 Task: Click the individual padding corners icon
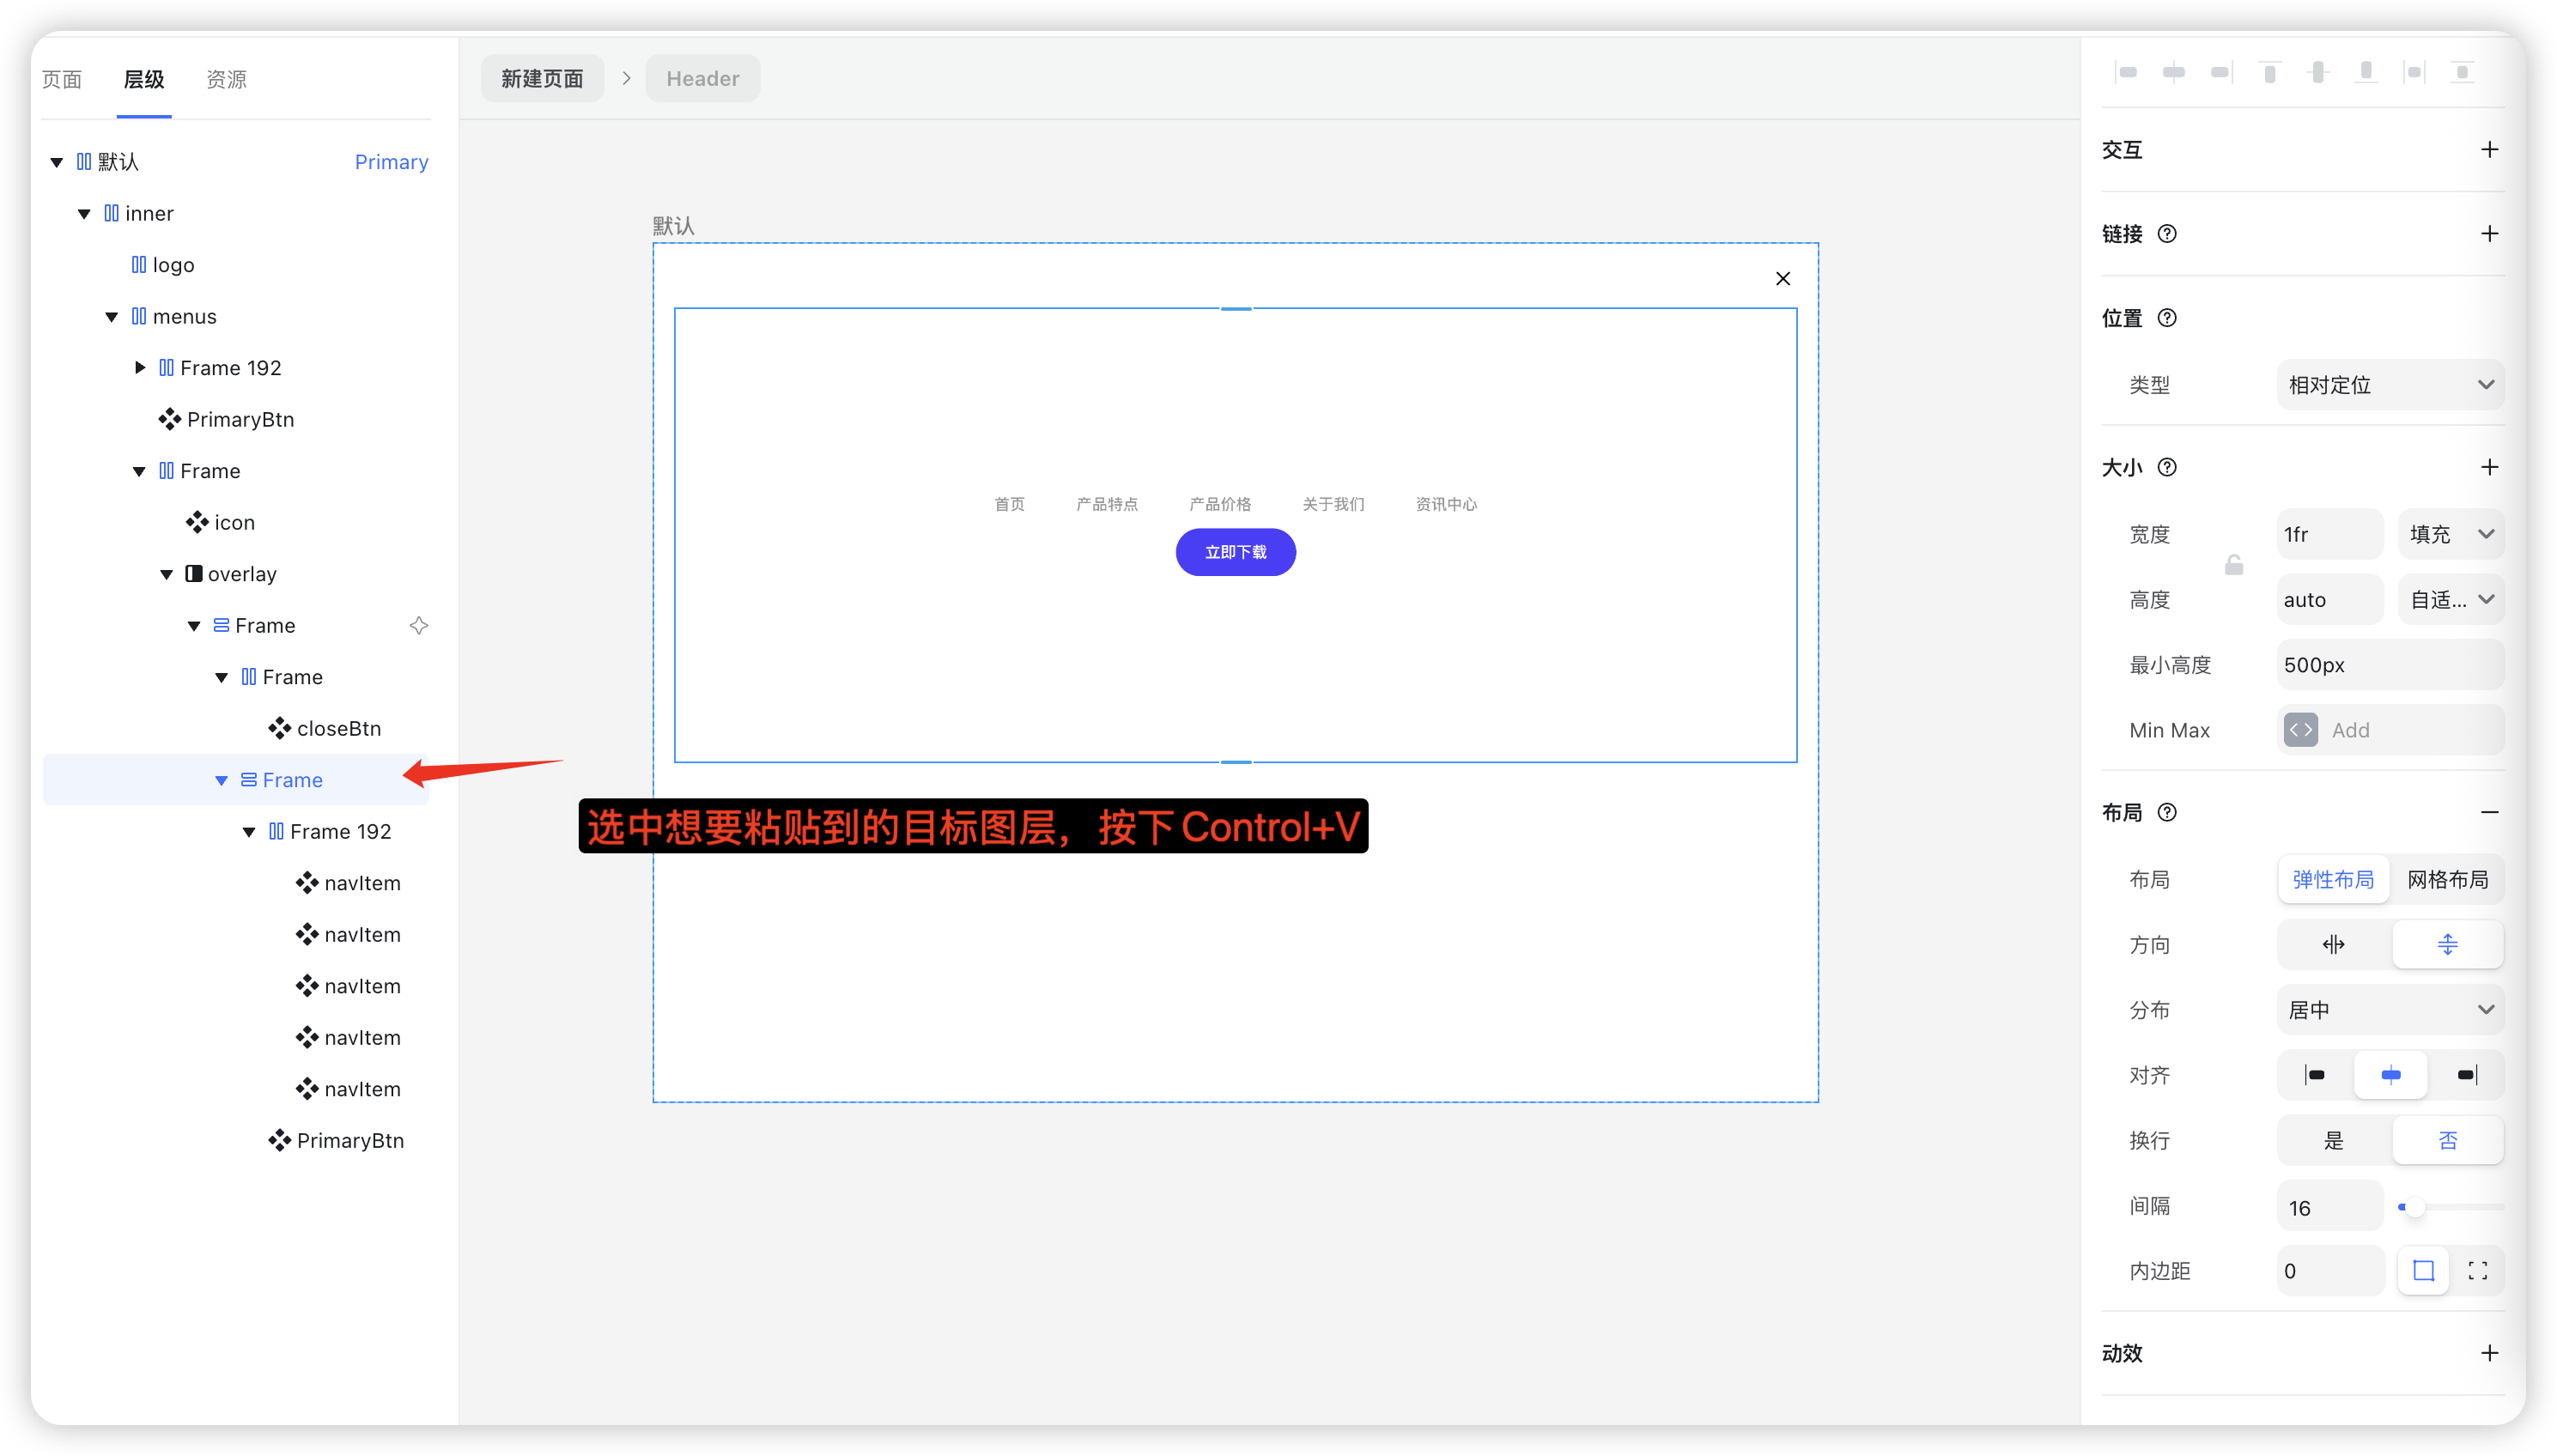click(2477, 1271)
